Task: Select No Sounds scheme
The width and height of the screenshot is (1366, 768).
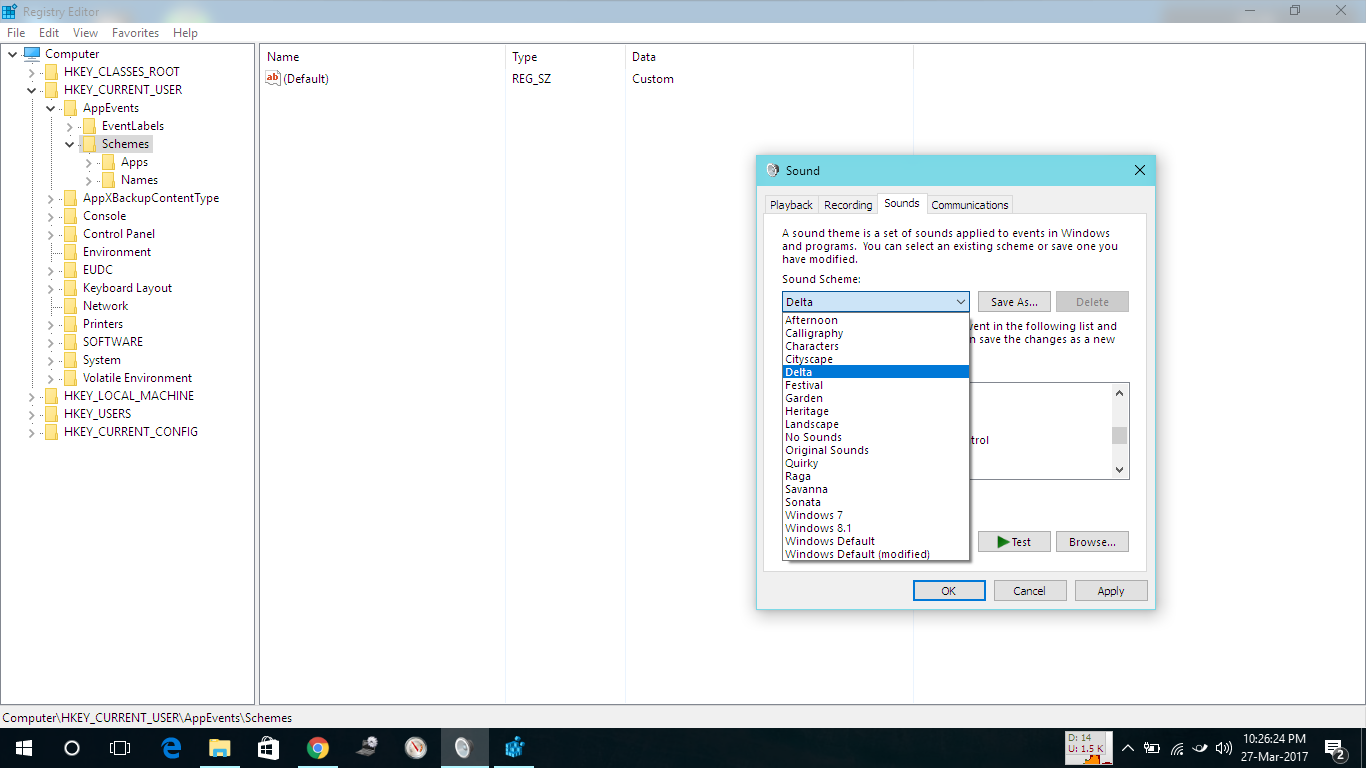Action: click(876, 437)
